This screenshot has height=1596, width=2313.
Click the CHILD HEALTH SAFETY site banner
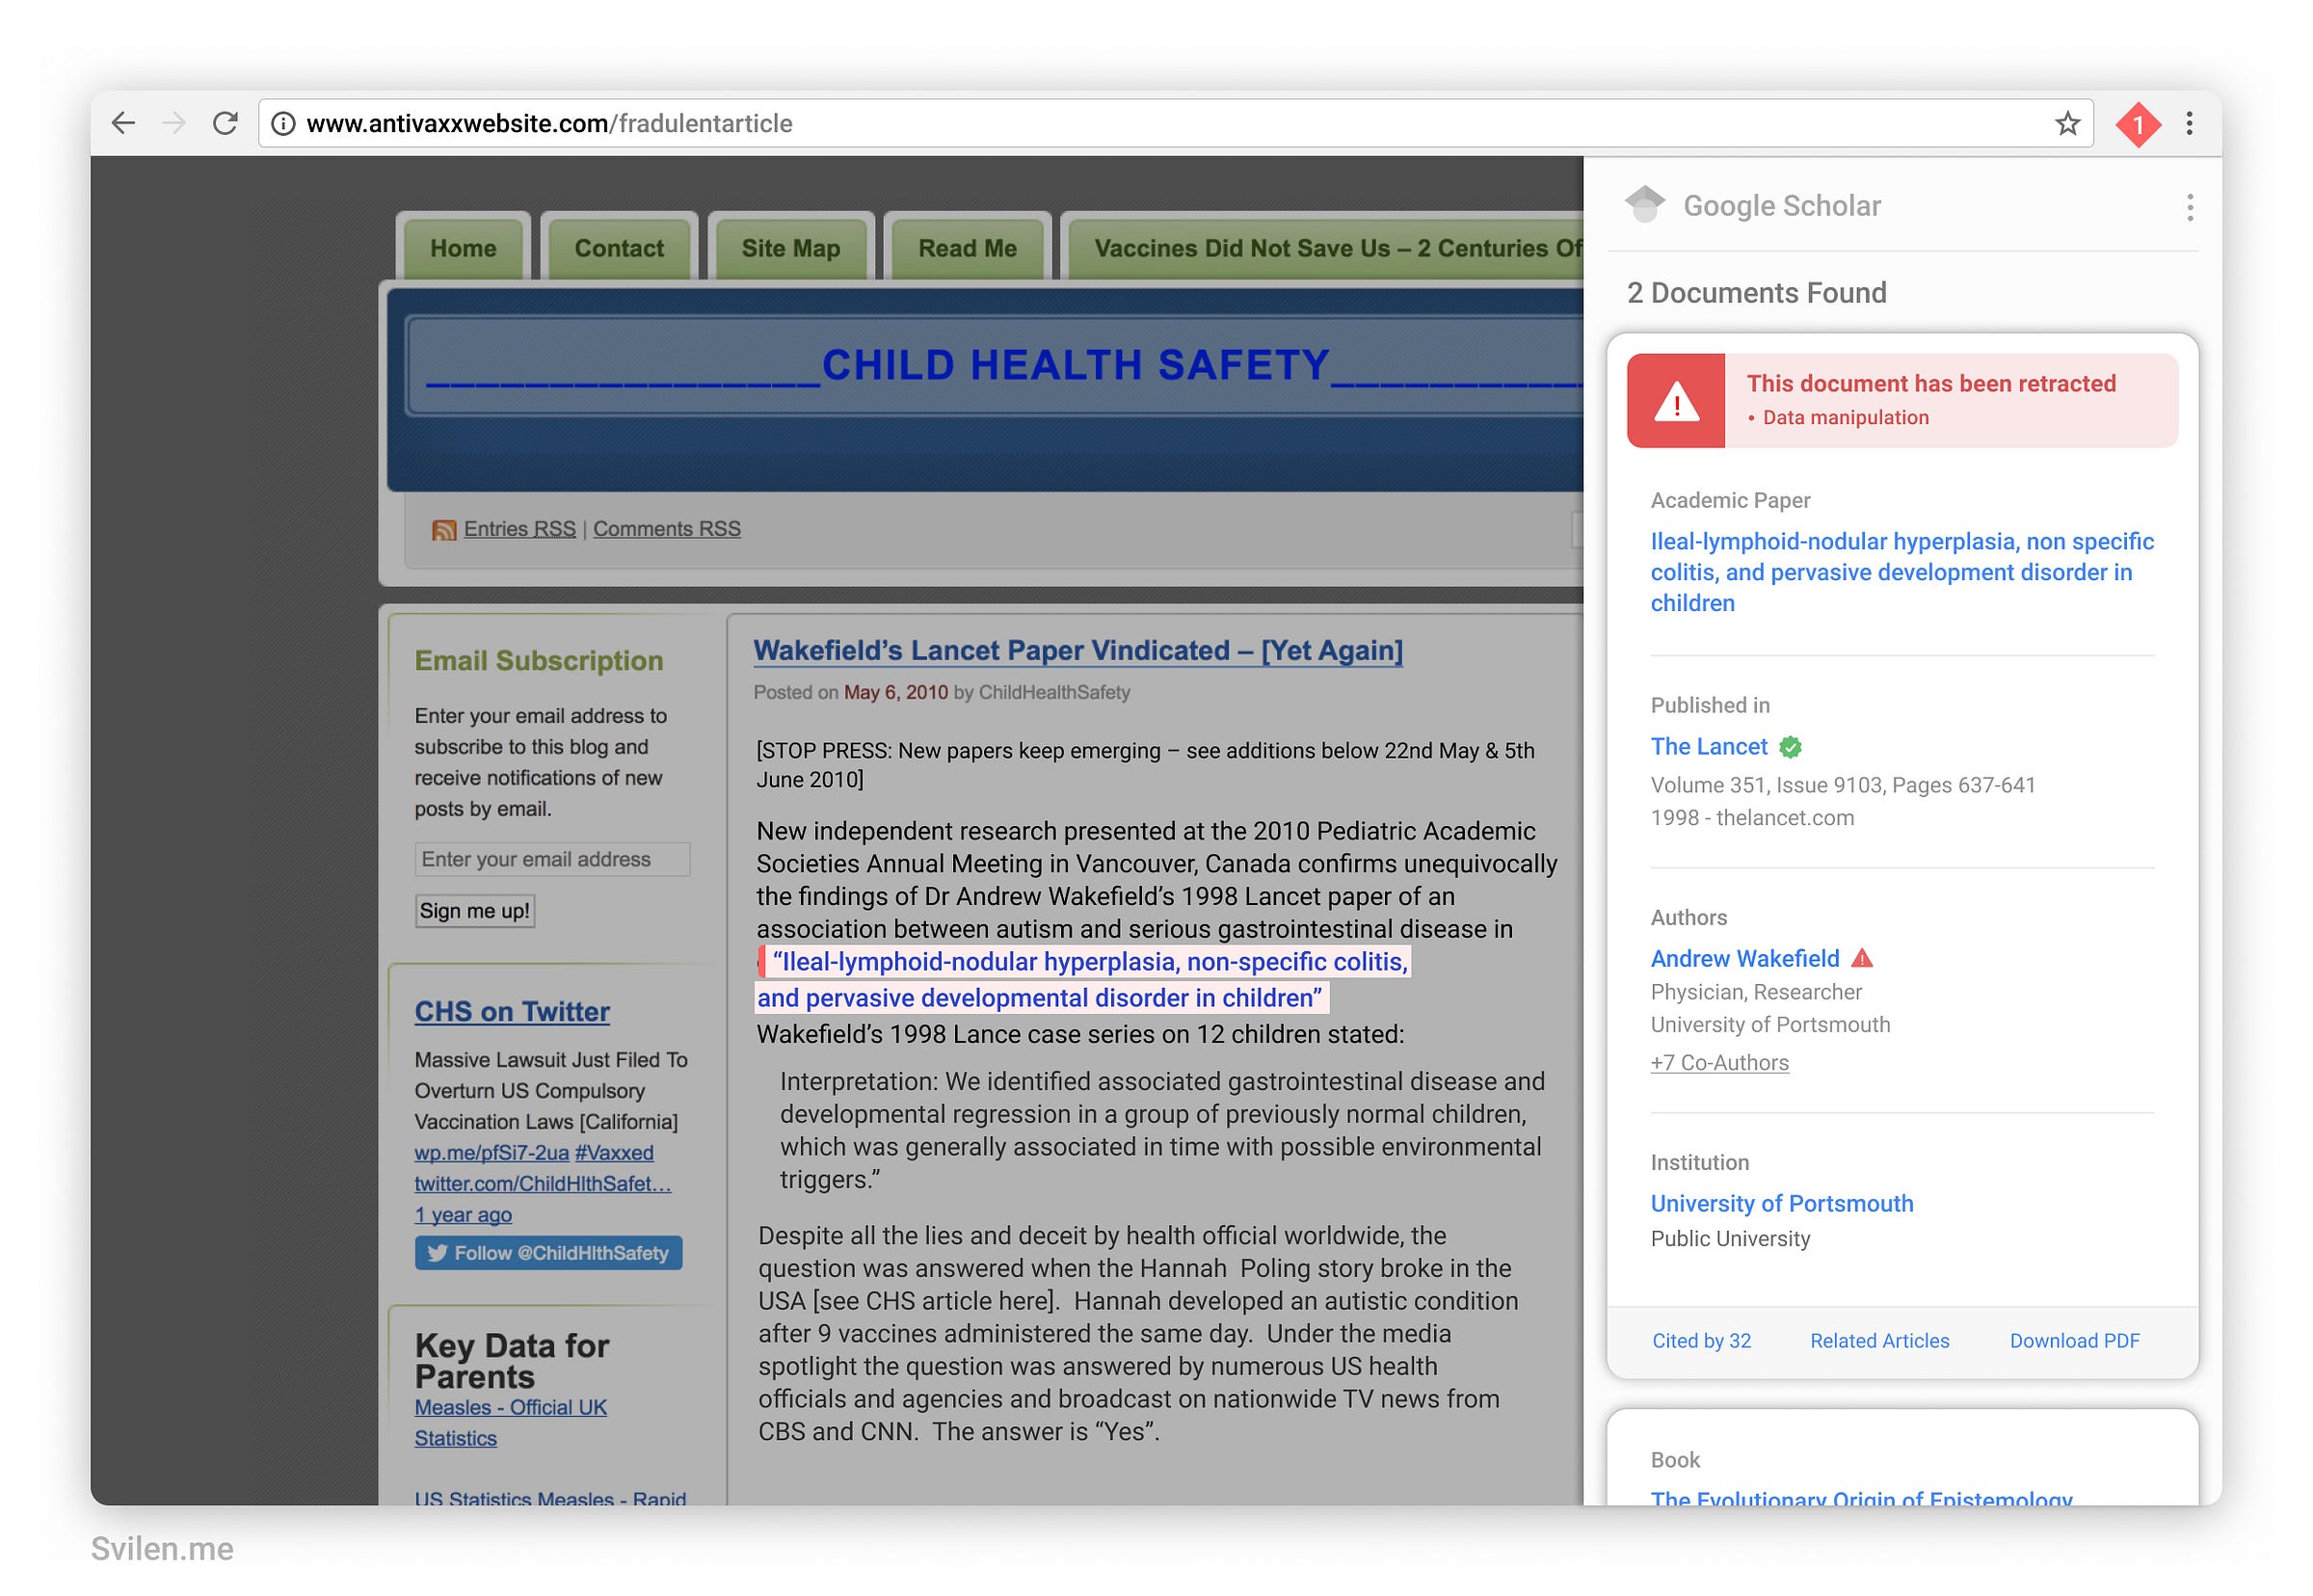click(985, 390)
